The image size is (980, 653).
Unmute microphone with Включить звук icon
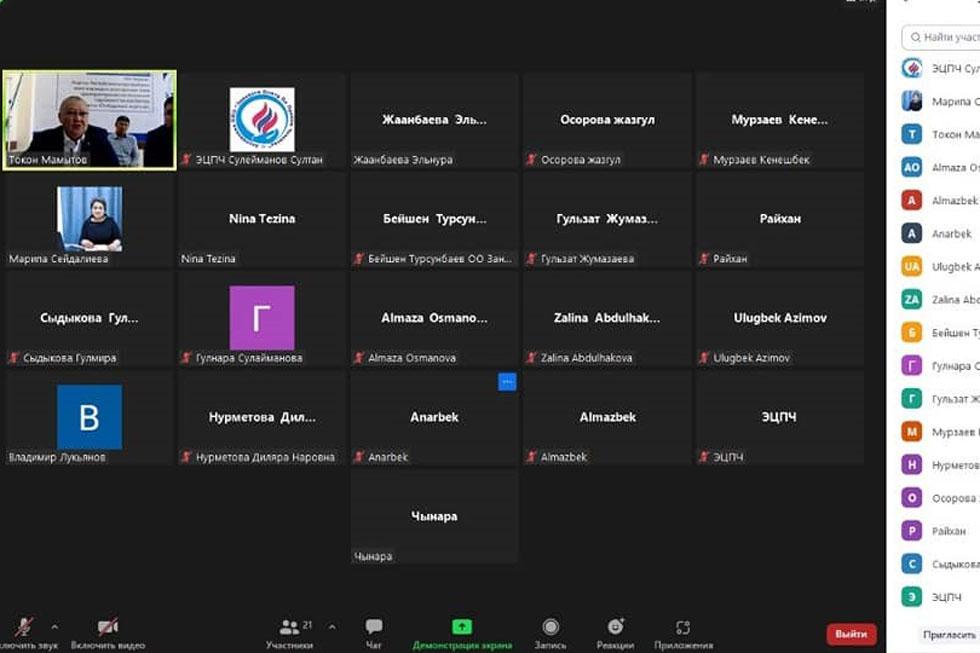[23, 628]
